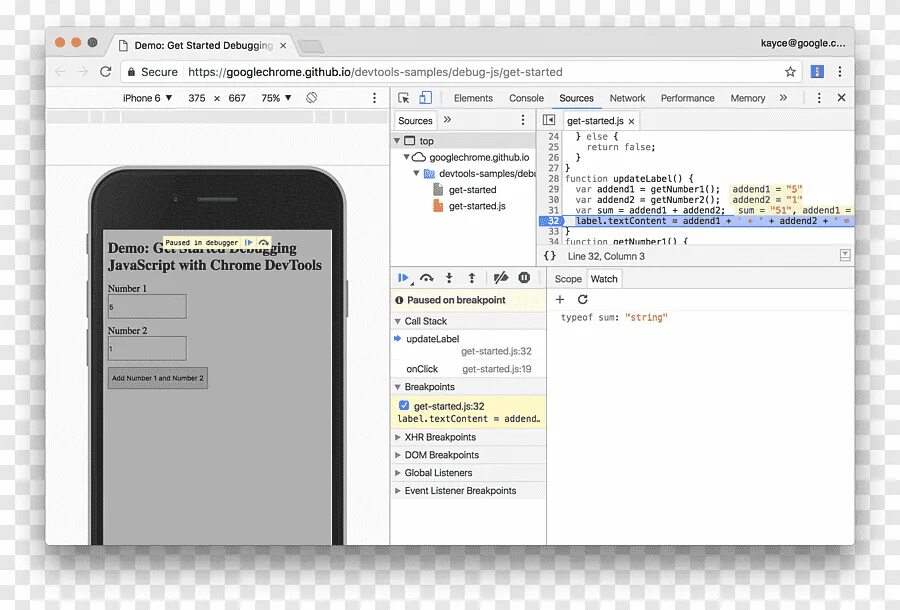Bookmark this page with star icon
This screenshot has width=900, height=610.
(x=790, y=72)
